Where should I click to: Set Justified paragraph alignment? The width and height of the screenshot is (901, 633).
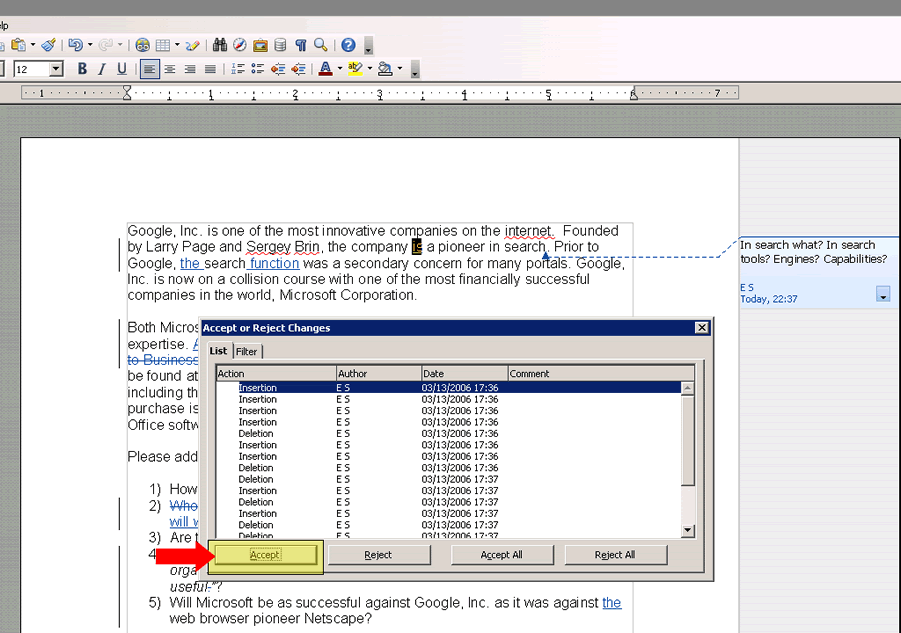[x=210, y=70]
